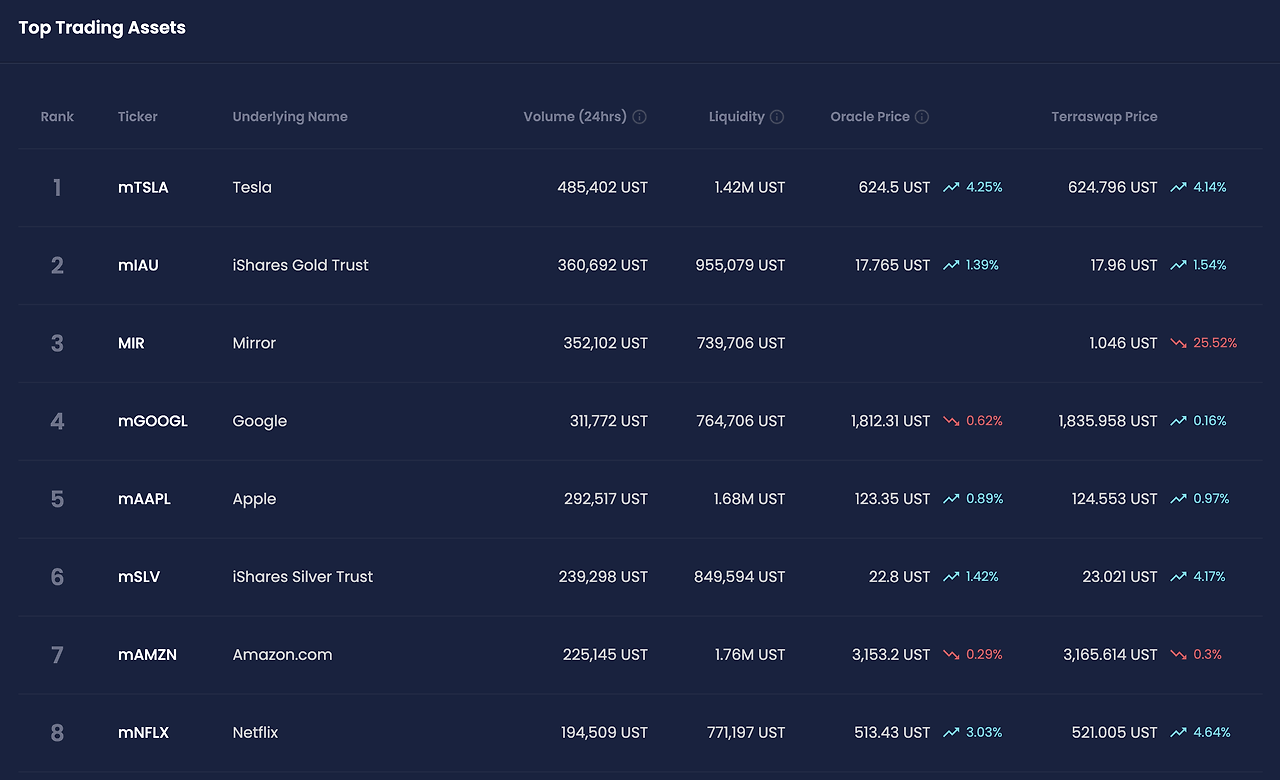Click the 521.005 UST Terraswap price
The height and width of the screenshot is (780, 1280).
click(x=1115, y=733)
